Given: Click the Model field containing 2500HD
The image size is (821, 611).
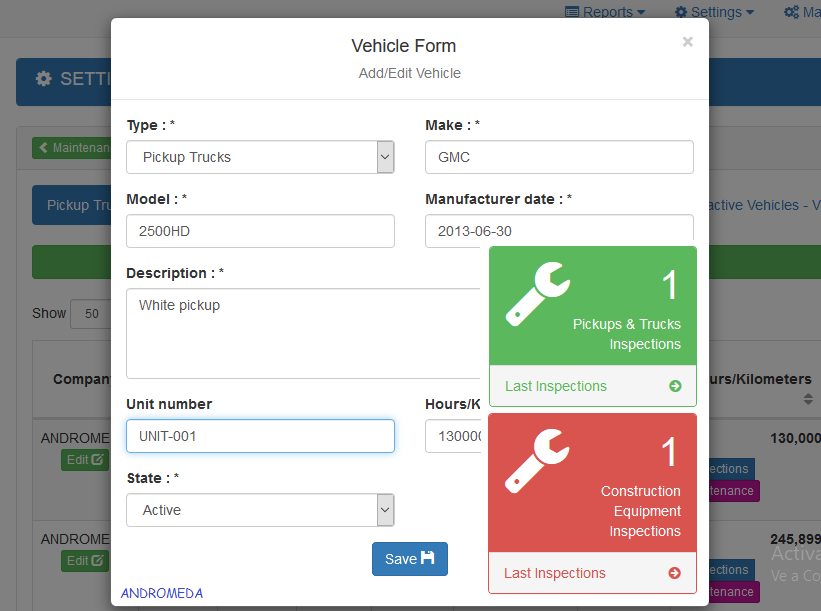Looking at the screenshot, I should (x=260, y=231).
